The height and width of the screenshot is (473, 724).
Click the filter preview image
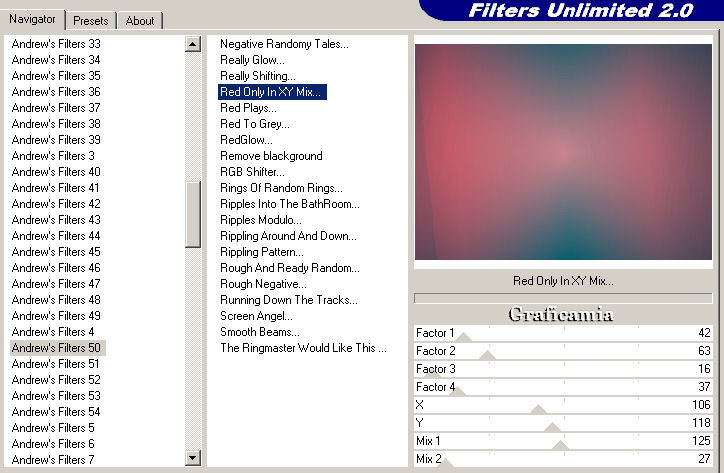[563, 152]
